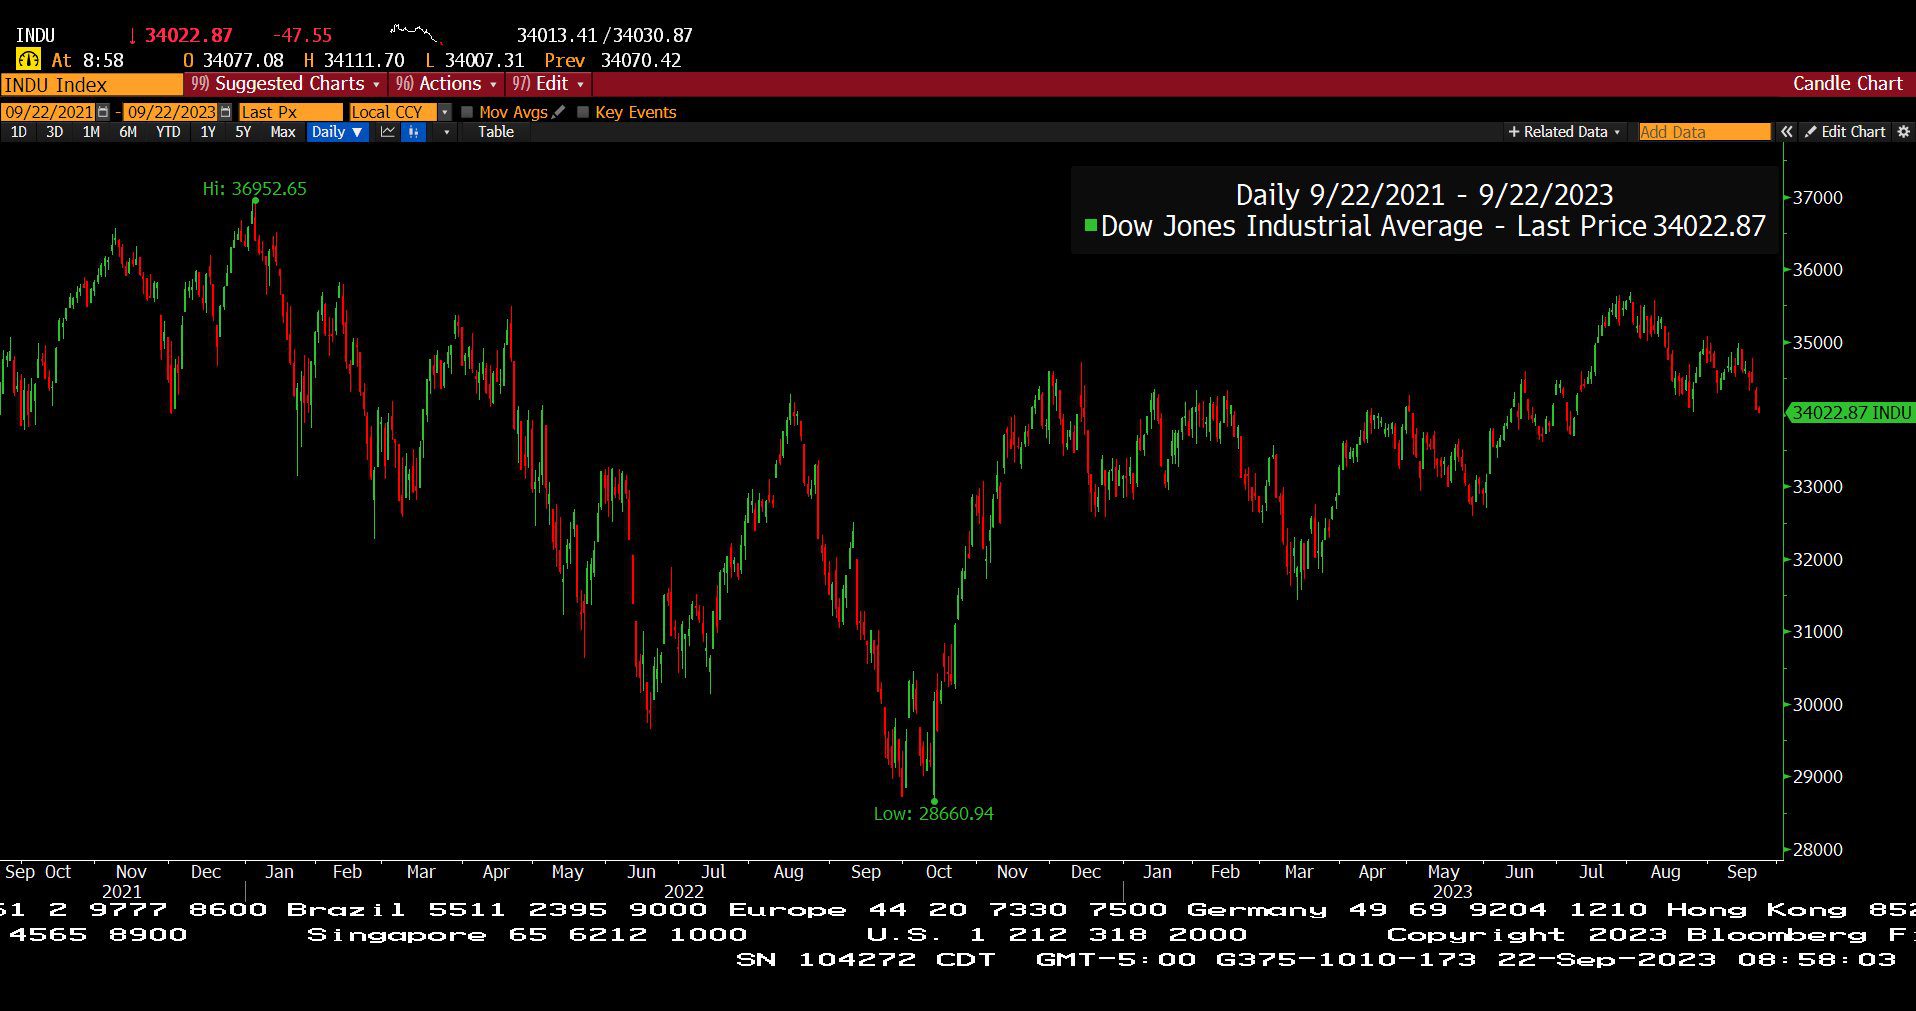Viewport: 1916px width, 1011px height.
Task: Select the 1D time range
Action: click(18, 132)
